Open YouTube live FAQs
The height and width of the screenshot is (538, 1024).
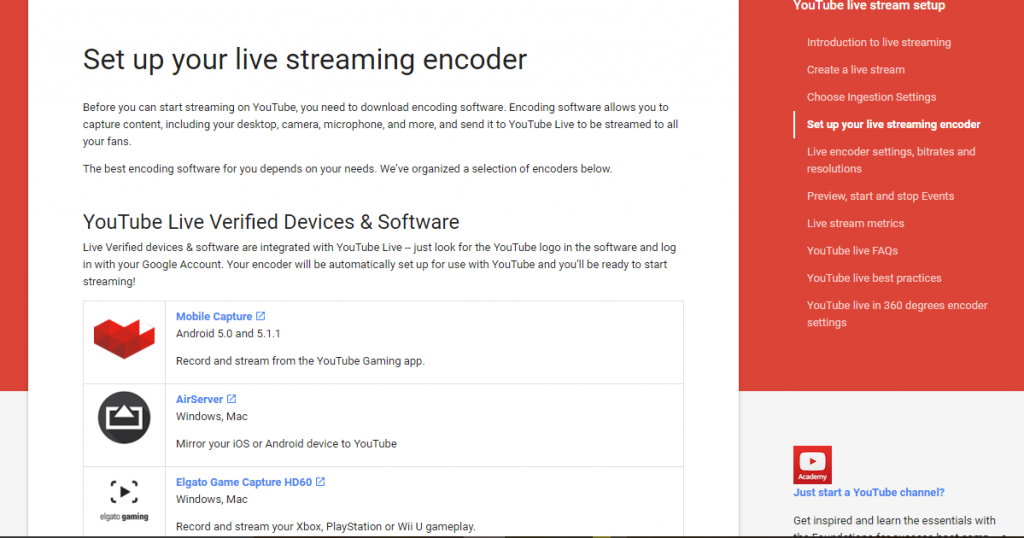tap(852, 251)
